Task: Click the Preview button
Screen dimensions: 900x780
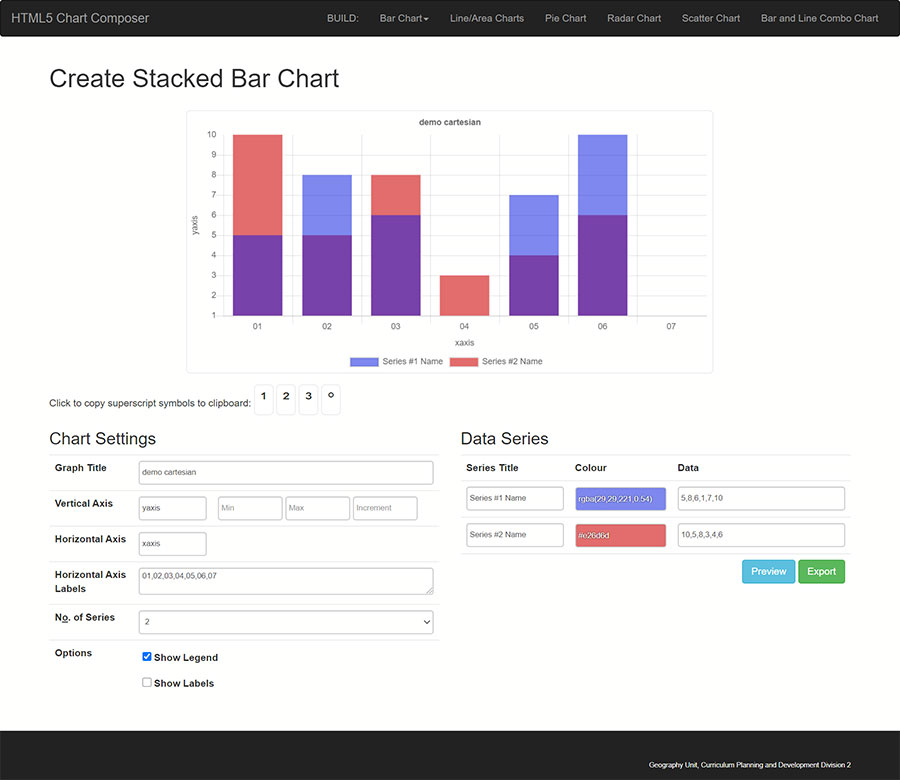Action: [768, 572]
